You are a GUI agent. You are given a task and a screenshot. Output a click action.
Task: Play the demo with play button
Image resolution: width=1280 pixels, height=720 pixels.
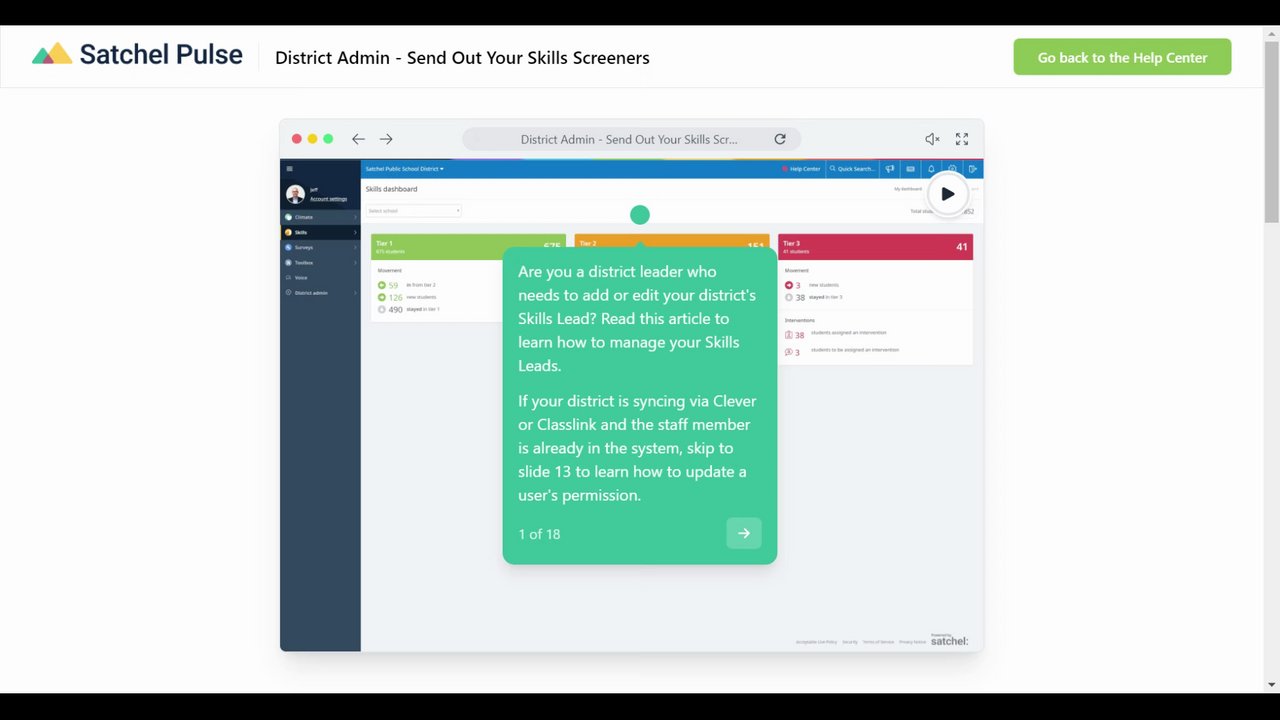pyautogui.click(x=947, y=194)
